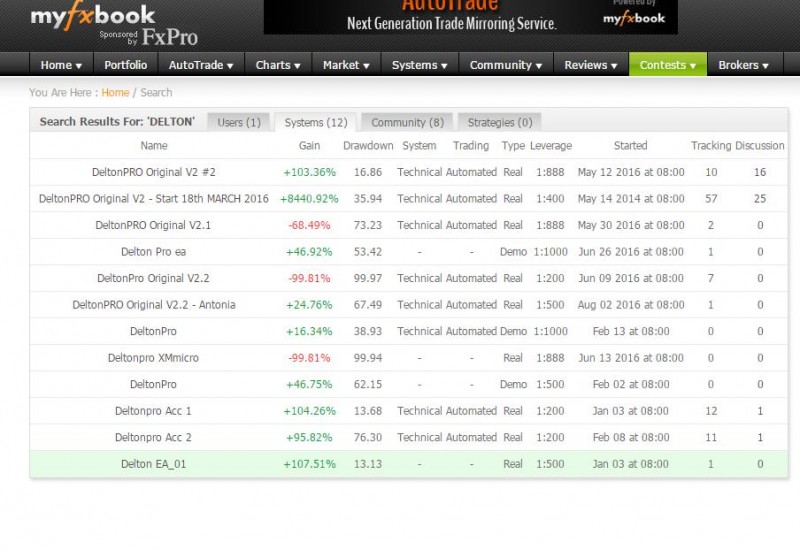Click the May 14 2014 at 08:00 date

coord(631,198)
